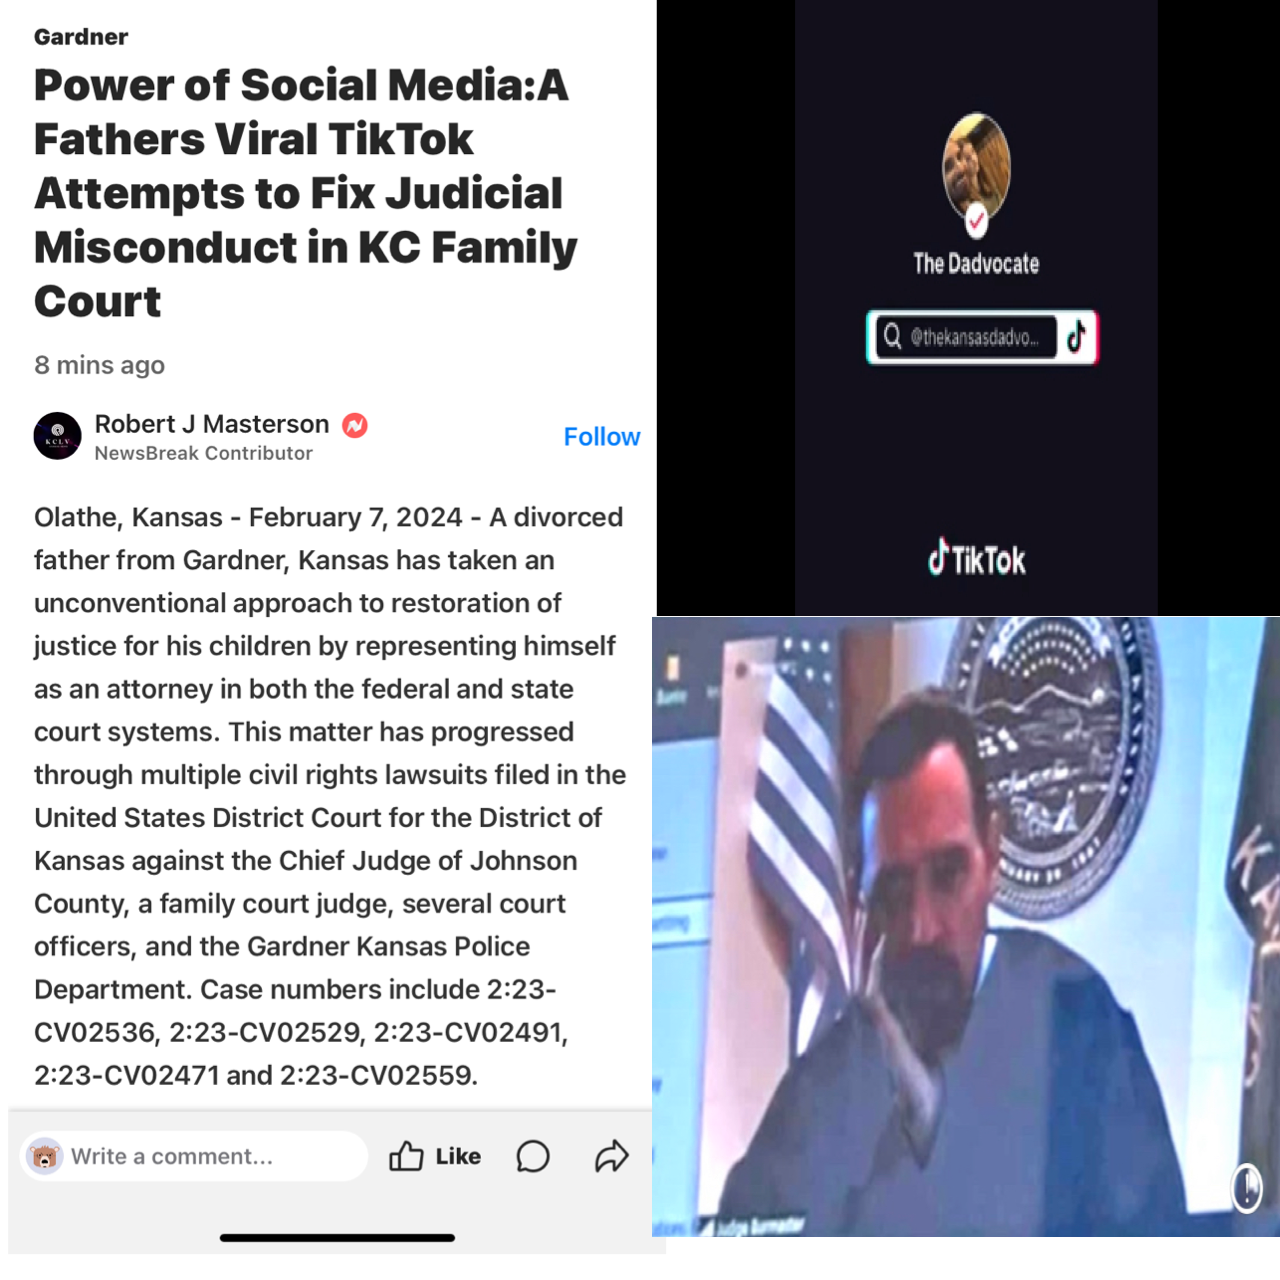Click the NewsBreak verified badge beside author name
This screenshot has width=1280, height=1280.
click(x=355, y=425)
